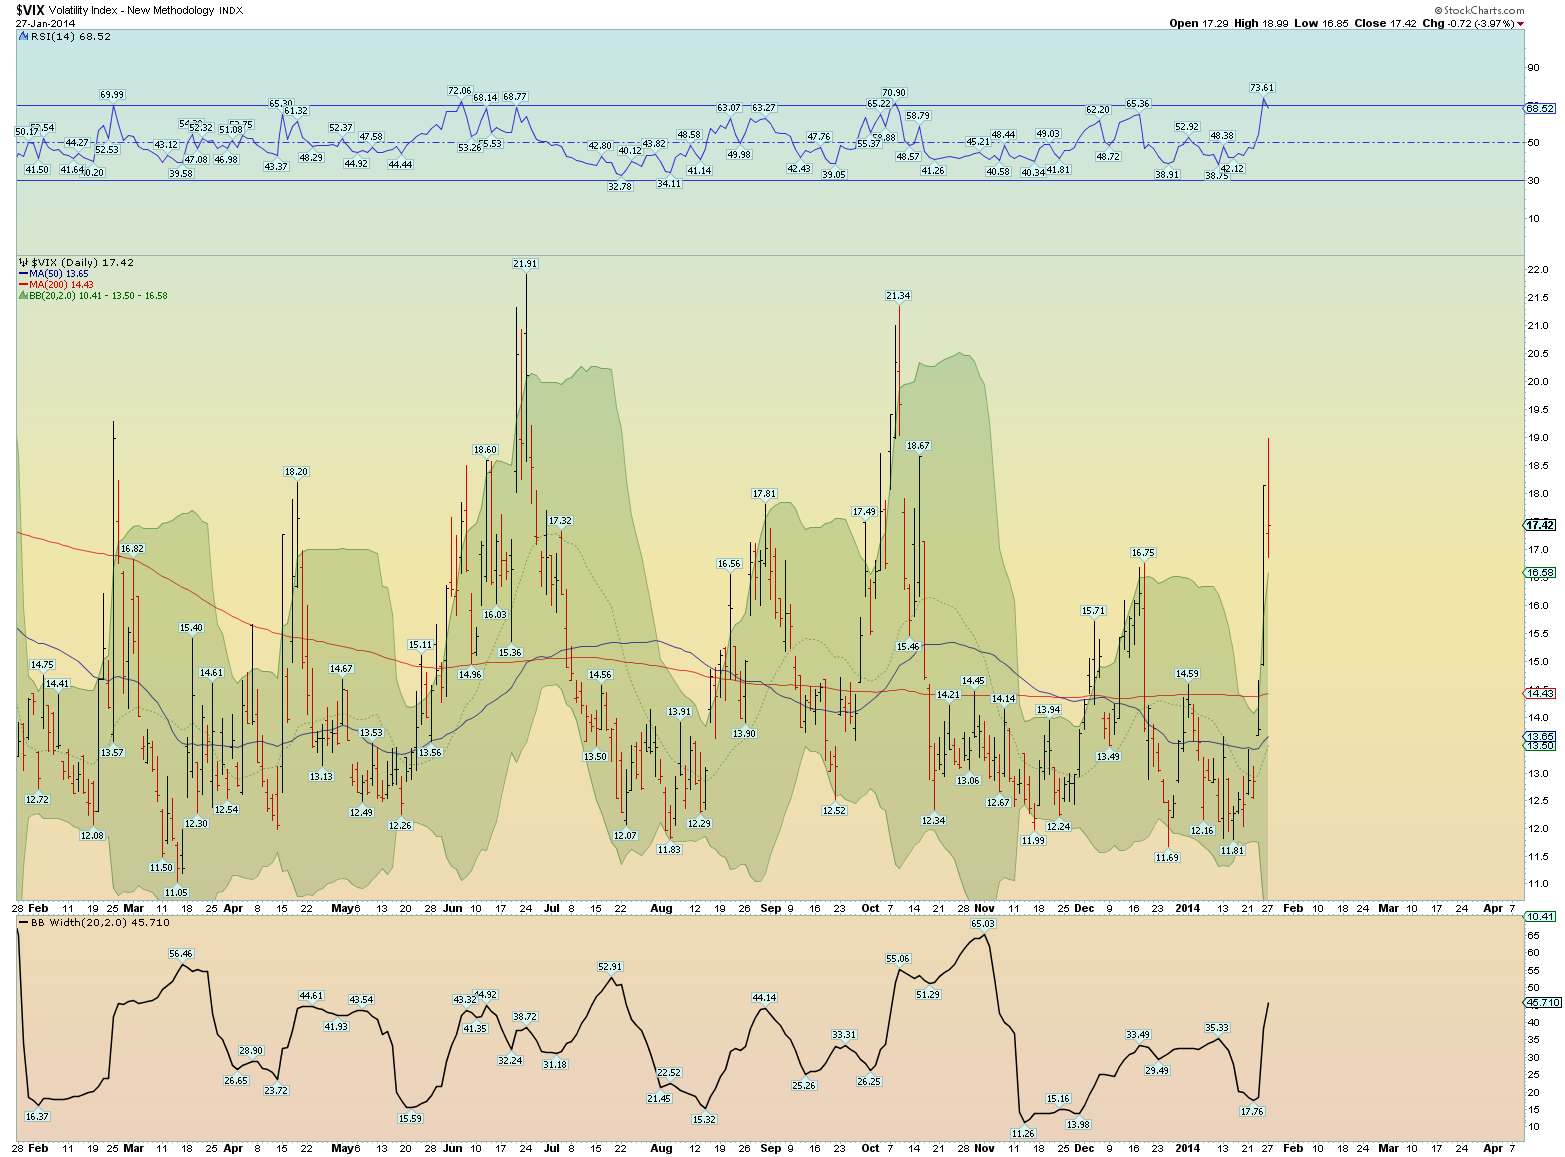Click the 11.05 price low label

[176, 892]
